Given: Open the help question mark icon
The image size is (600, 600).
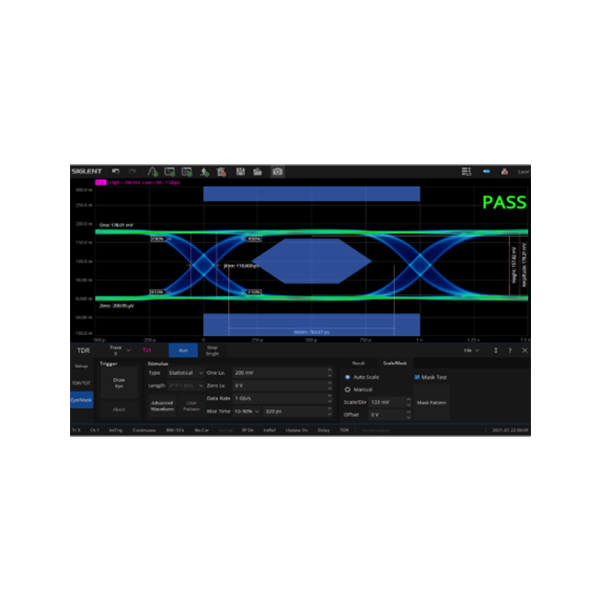Looking at the screenshot, I should (x=510, y=351).
